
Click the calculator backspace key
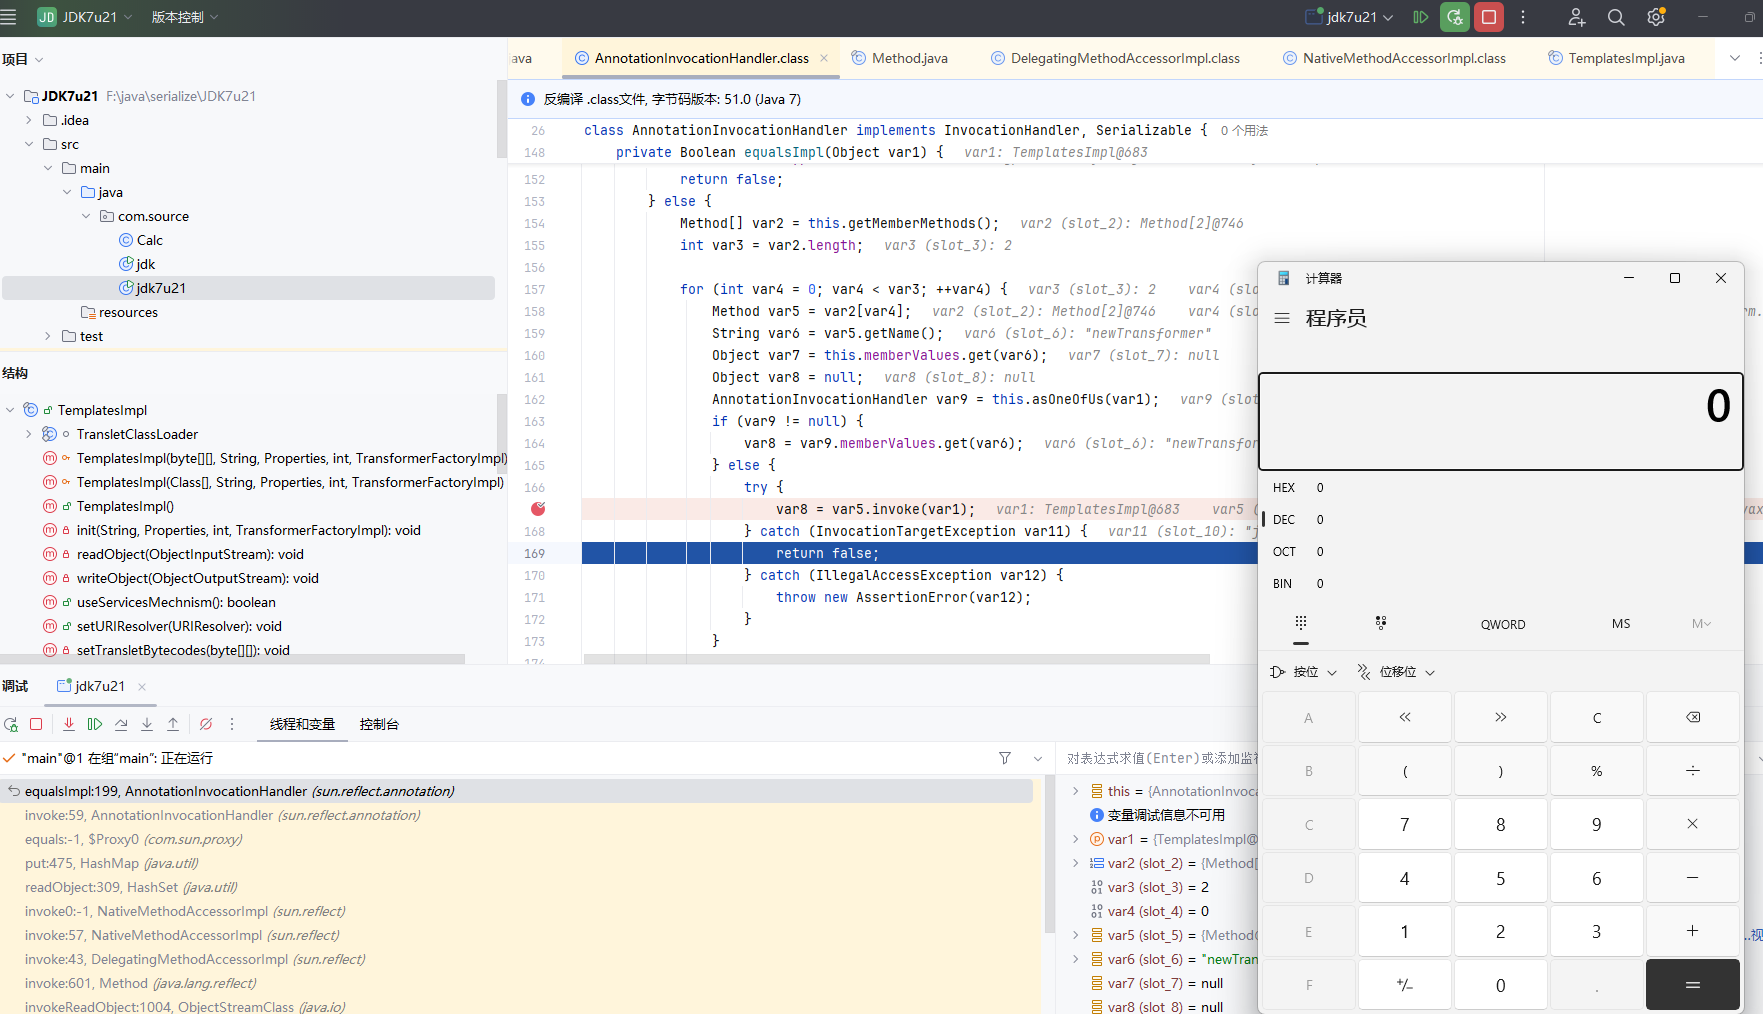(1693, 717)
